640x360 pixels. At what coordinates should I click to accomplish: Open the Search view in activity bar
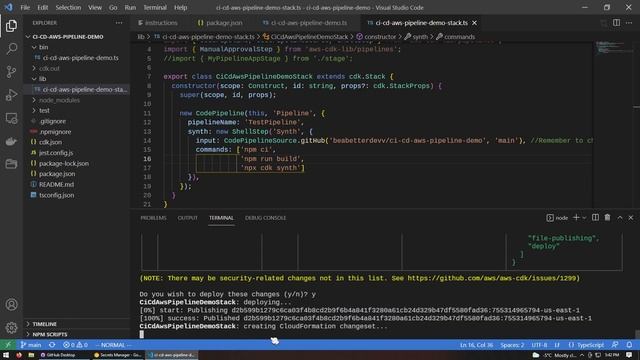(x=11, y=49)
